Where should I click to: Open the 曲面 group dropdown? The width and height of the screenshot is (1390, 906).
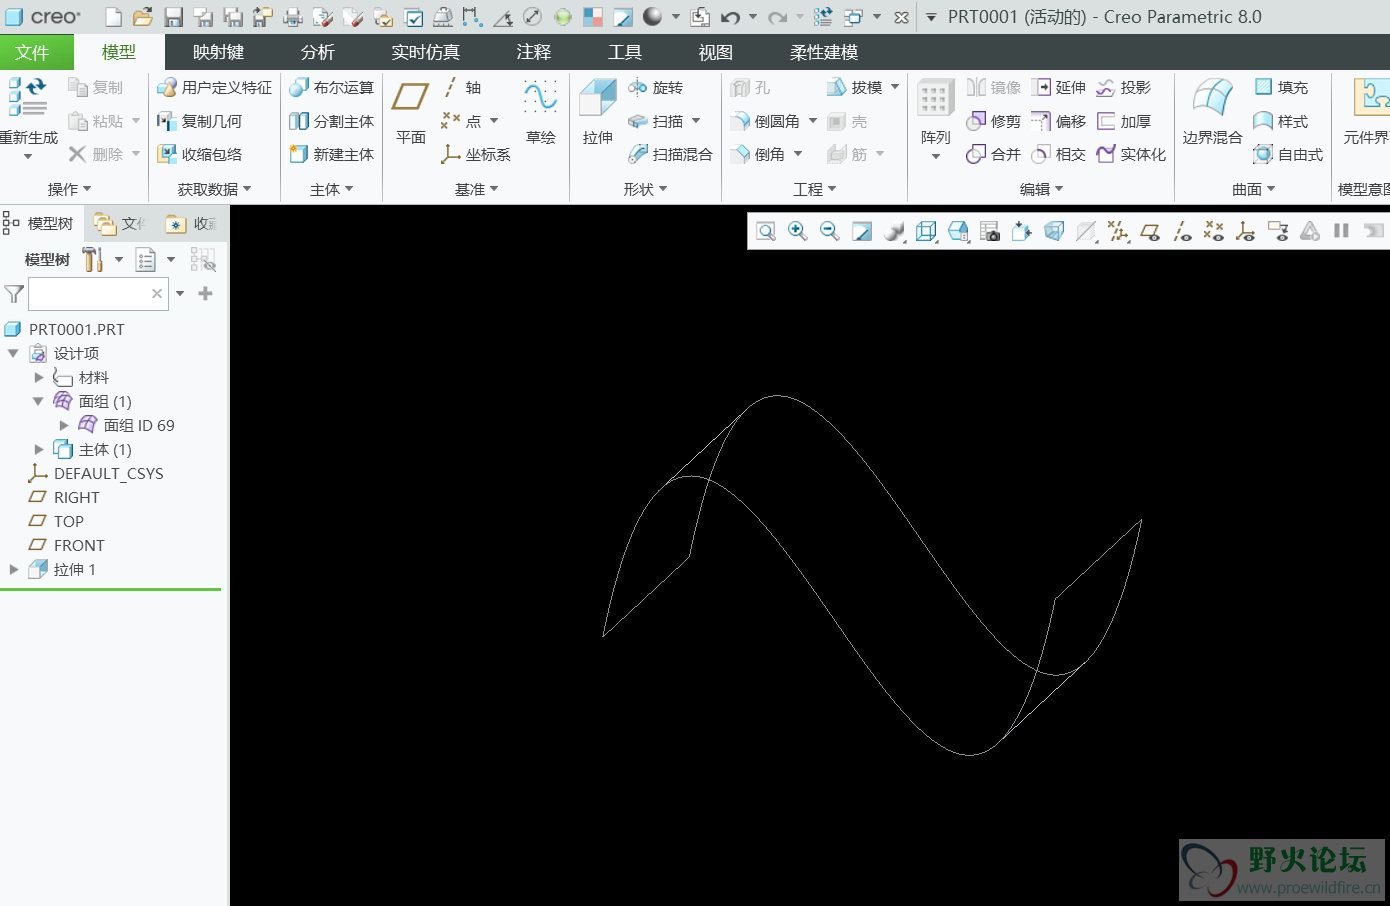click(x=1254, y=189)
